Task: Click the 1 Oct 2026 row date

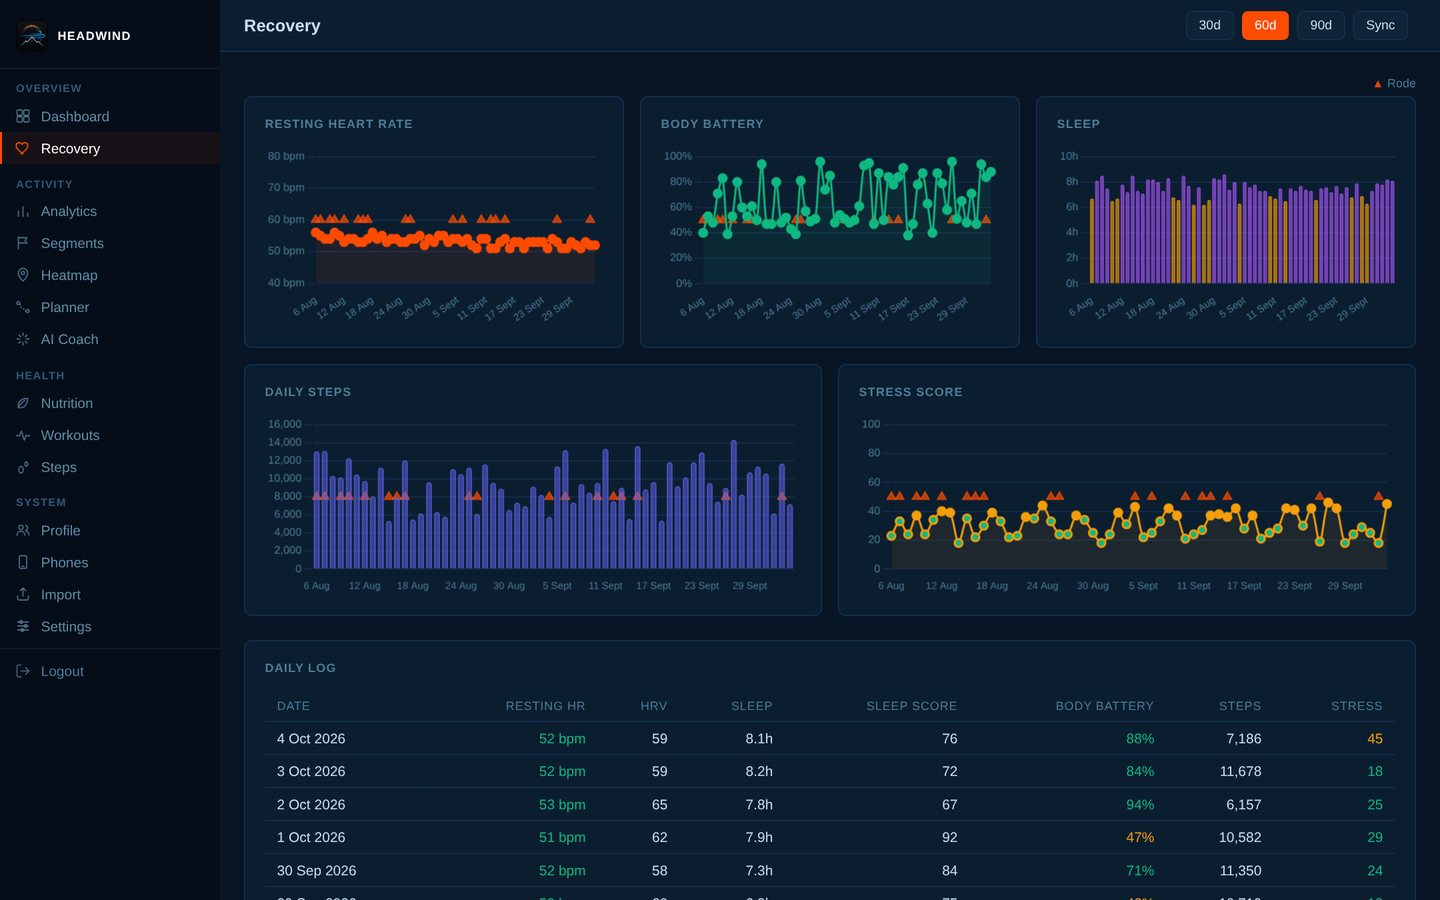Action: (311, 838)
